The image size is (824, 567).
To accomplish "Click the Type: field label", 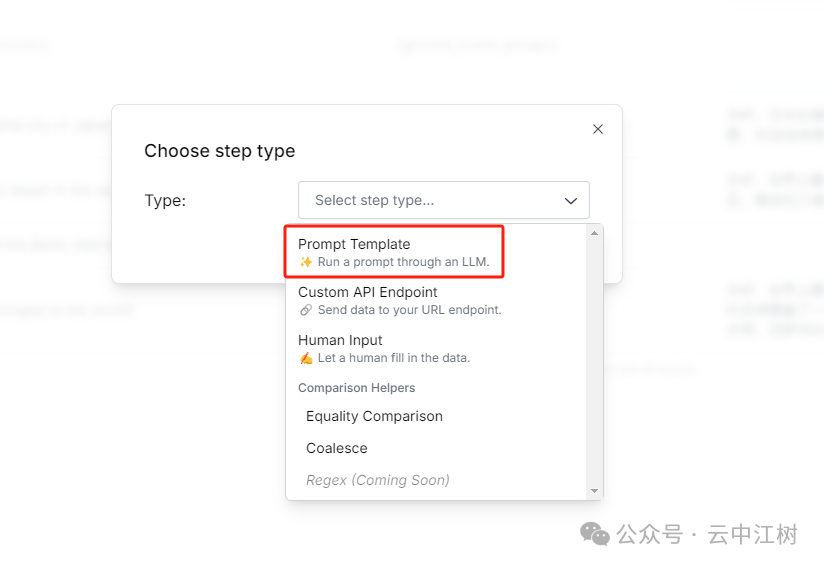I will (165, 200).
